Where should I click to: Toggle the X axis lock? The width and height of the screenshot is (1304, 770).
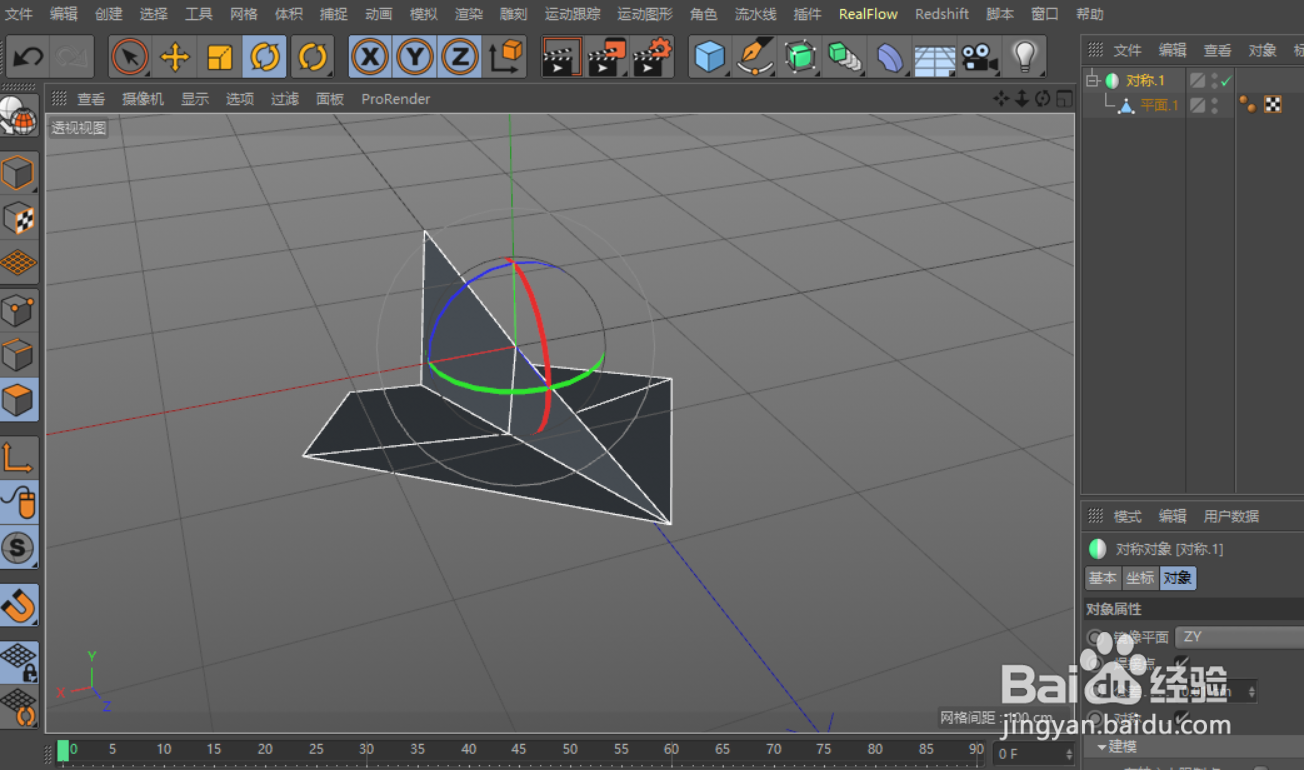[x=370, y=57]
